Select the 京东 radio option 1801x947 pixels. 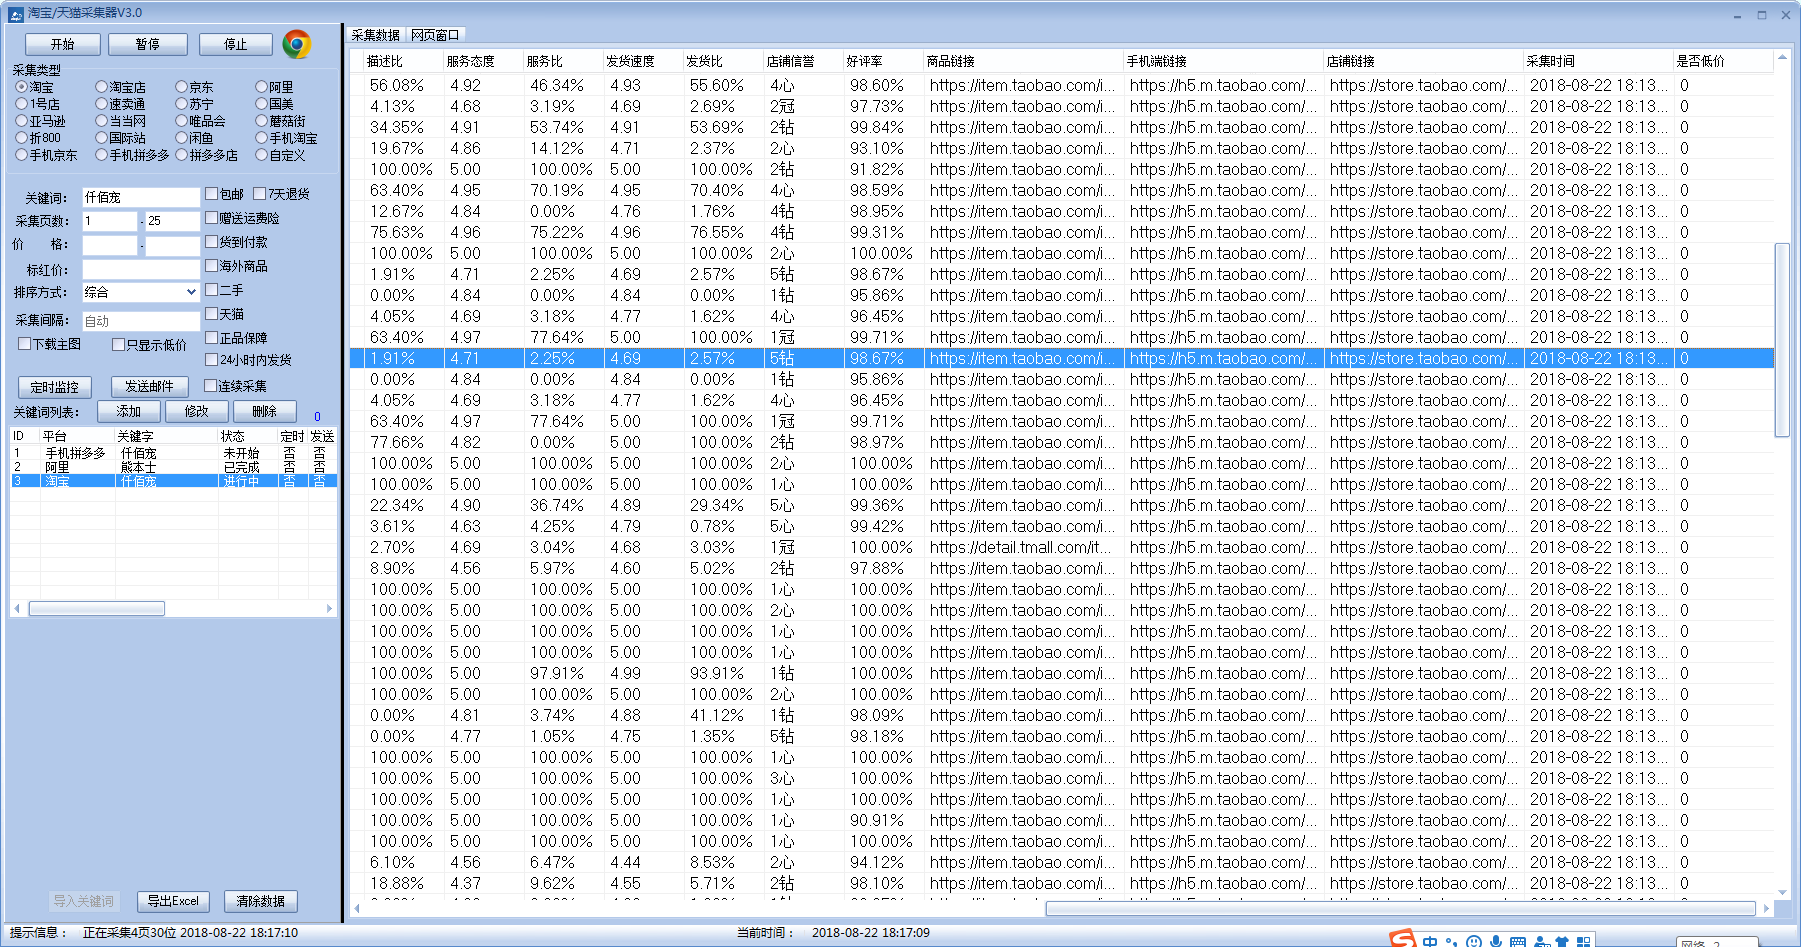pos(194,87)
